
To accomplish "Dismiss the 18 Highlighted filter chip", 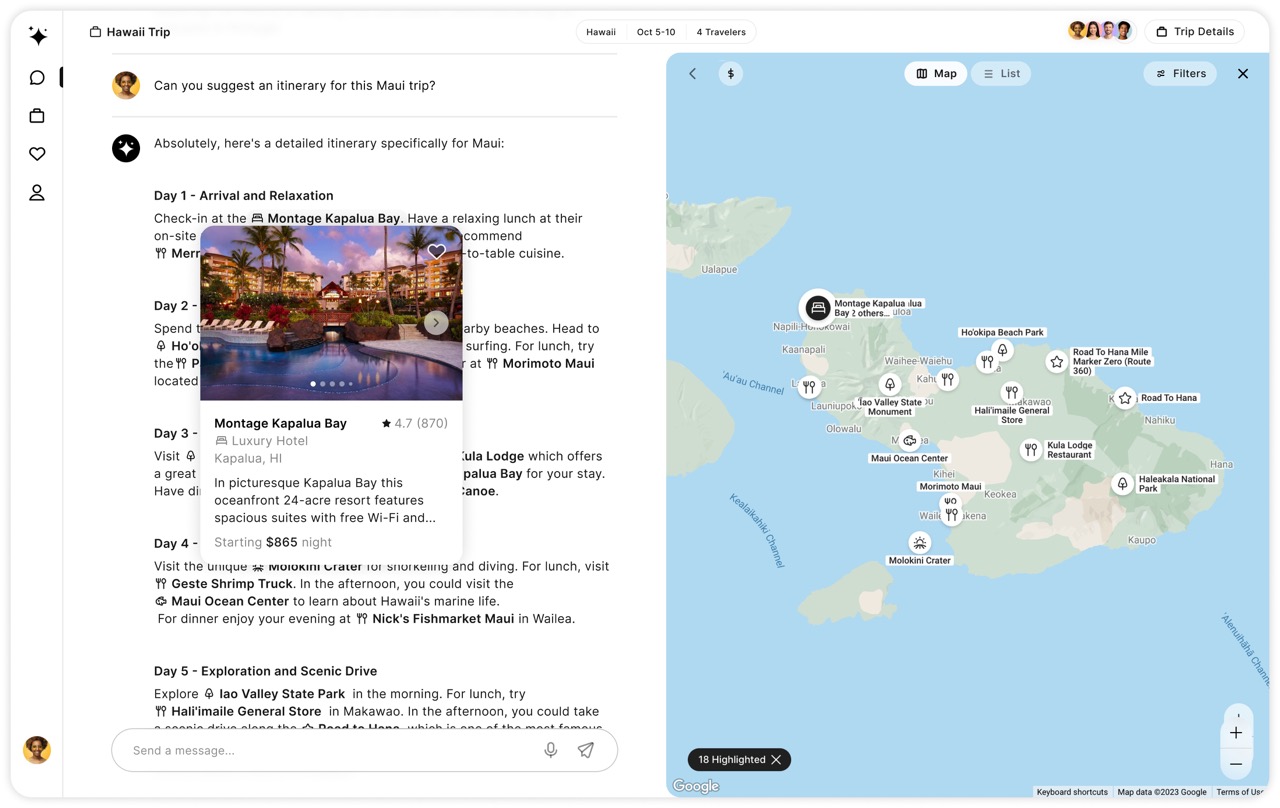I will click(x=776, y=760).
